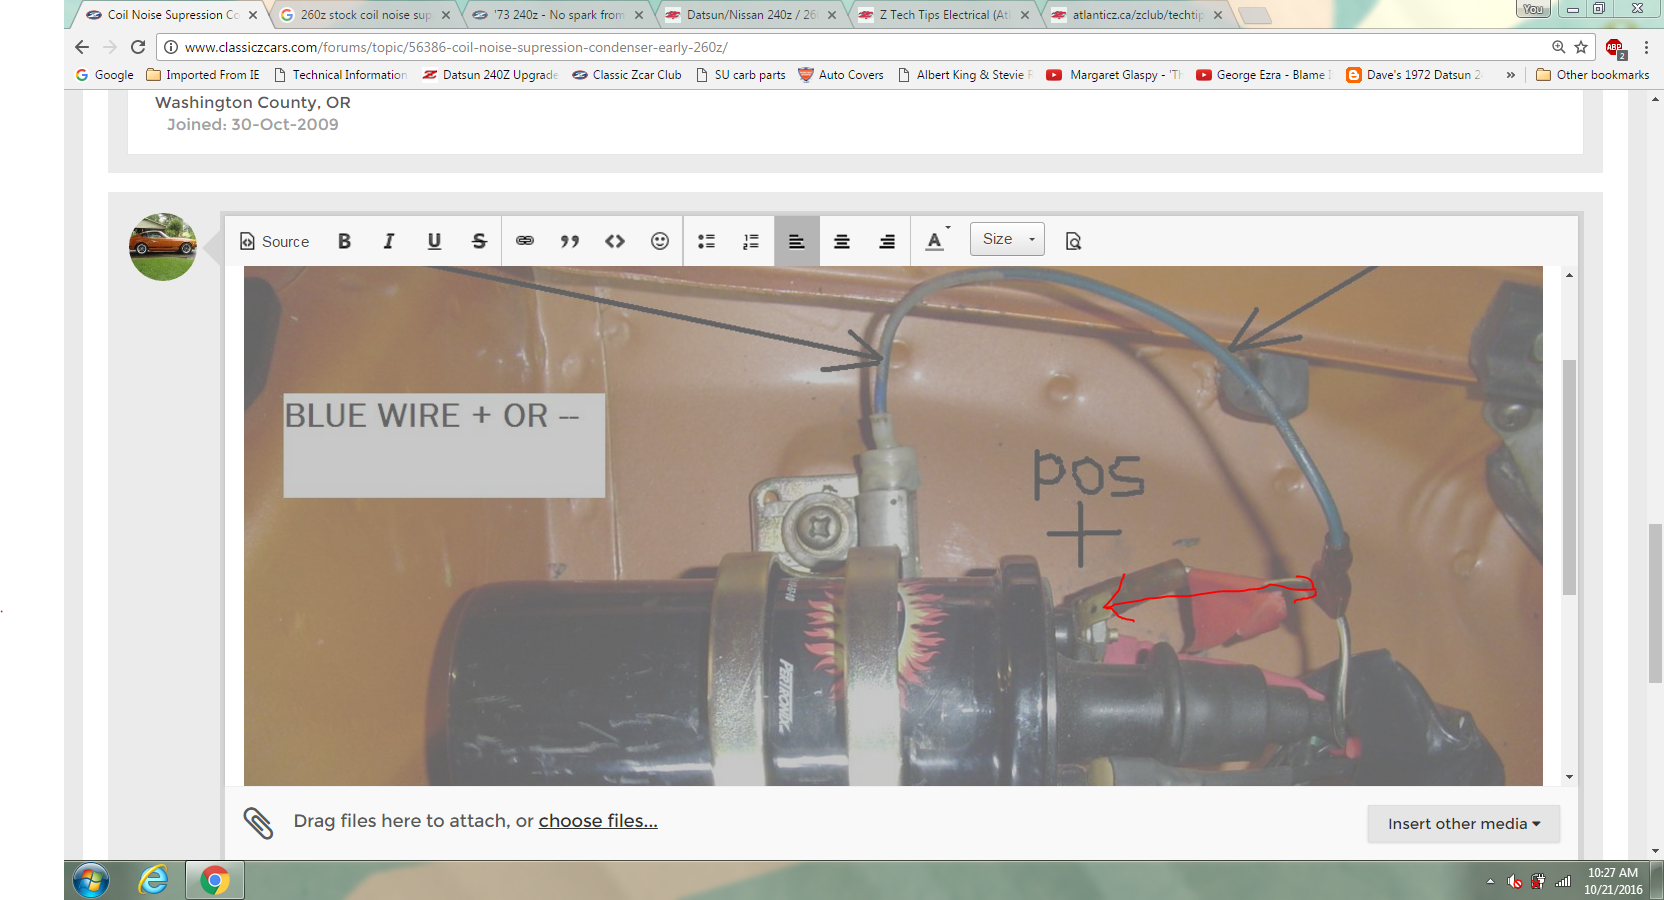Apply underline formatting
This screenshot has width=1664, height=900.
click(x=434, y=241)
